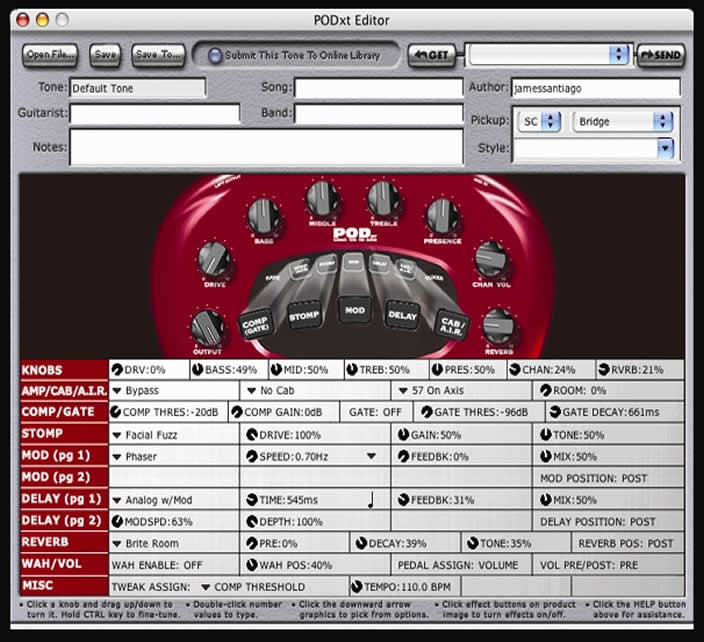Click the REVERB knob on the POD image
Image resolution: width=704 pixels, height=642 pixels.
pos(498,326)
